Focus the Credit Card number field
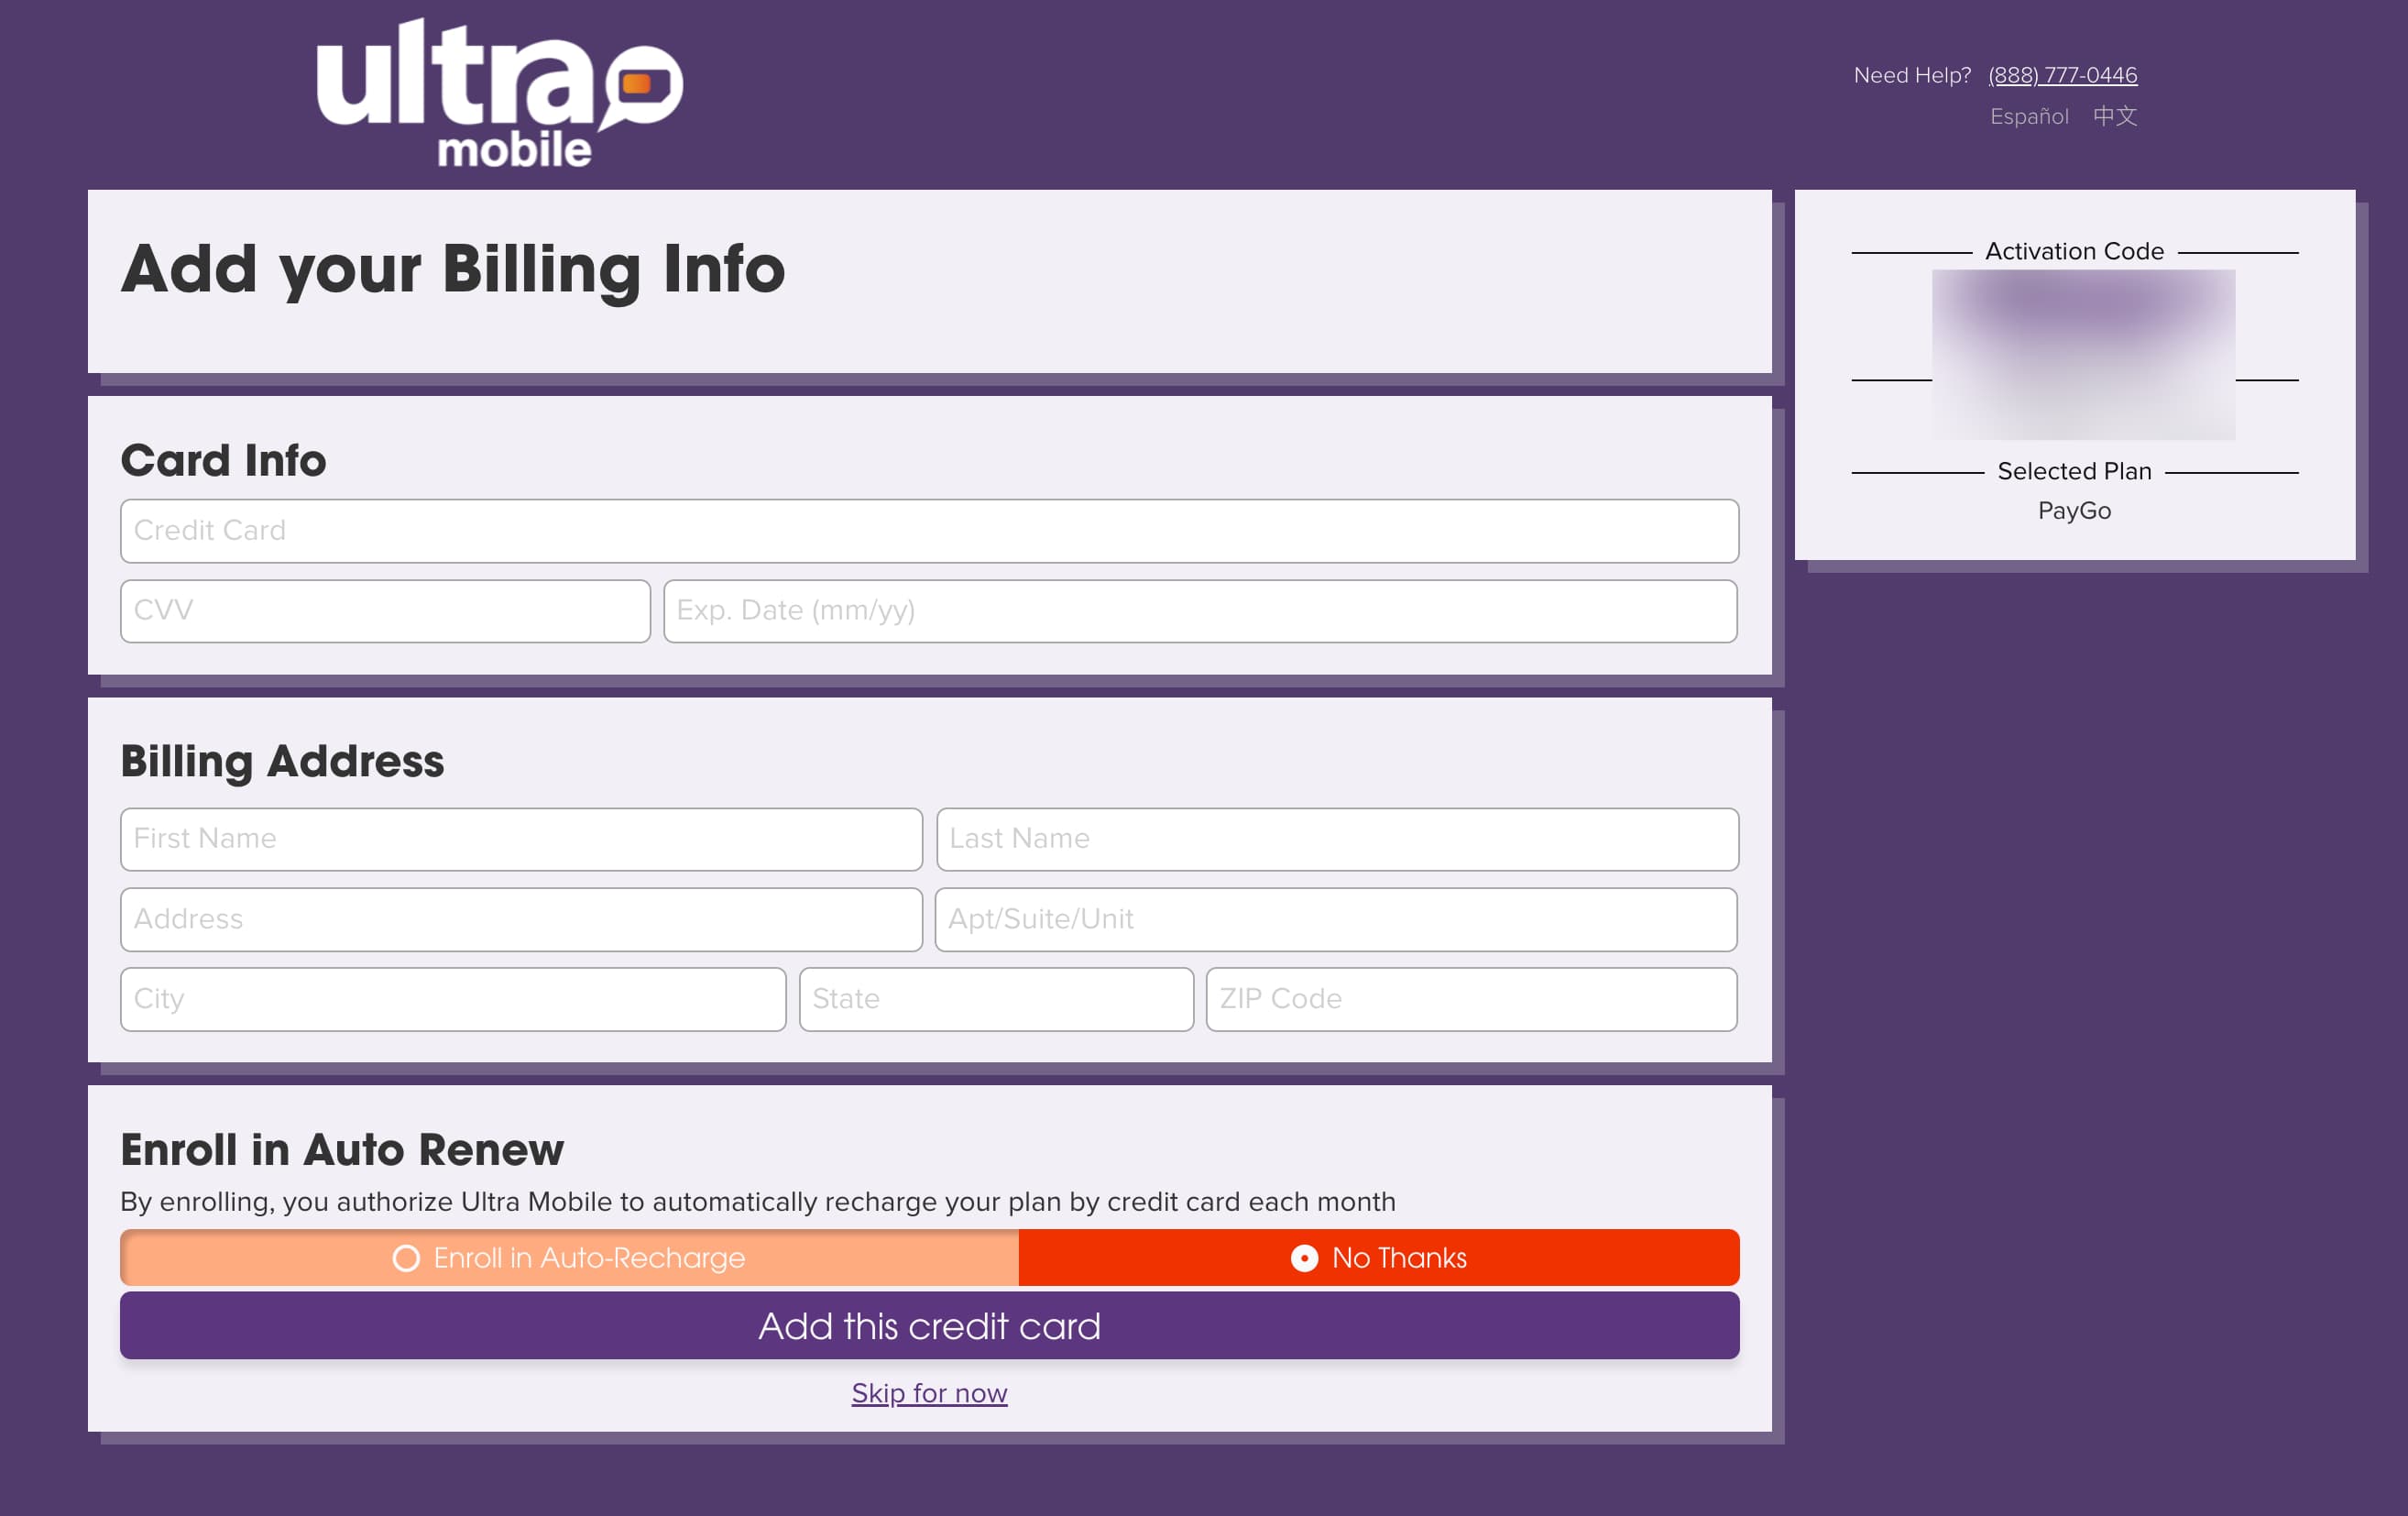2408x1516 pixels. coord(929,531)
